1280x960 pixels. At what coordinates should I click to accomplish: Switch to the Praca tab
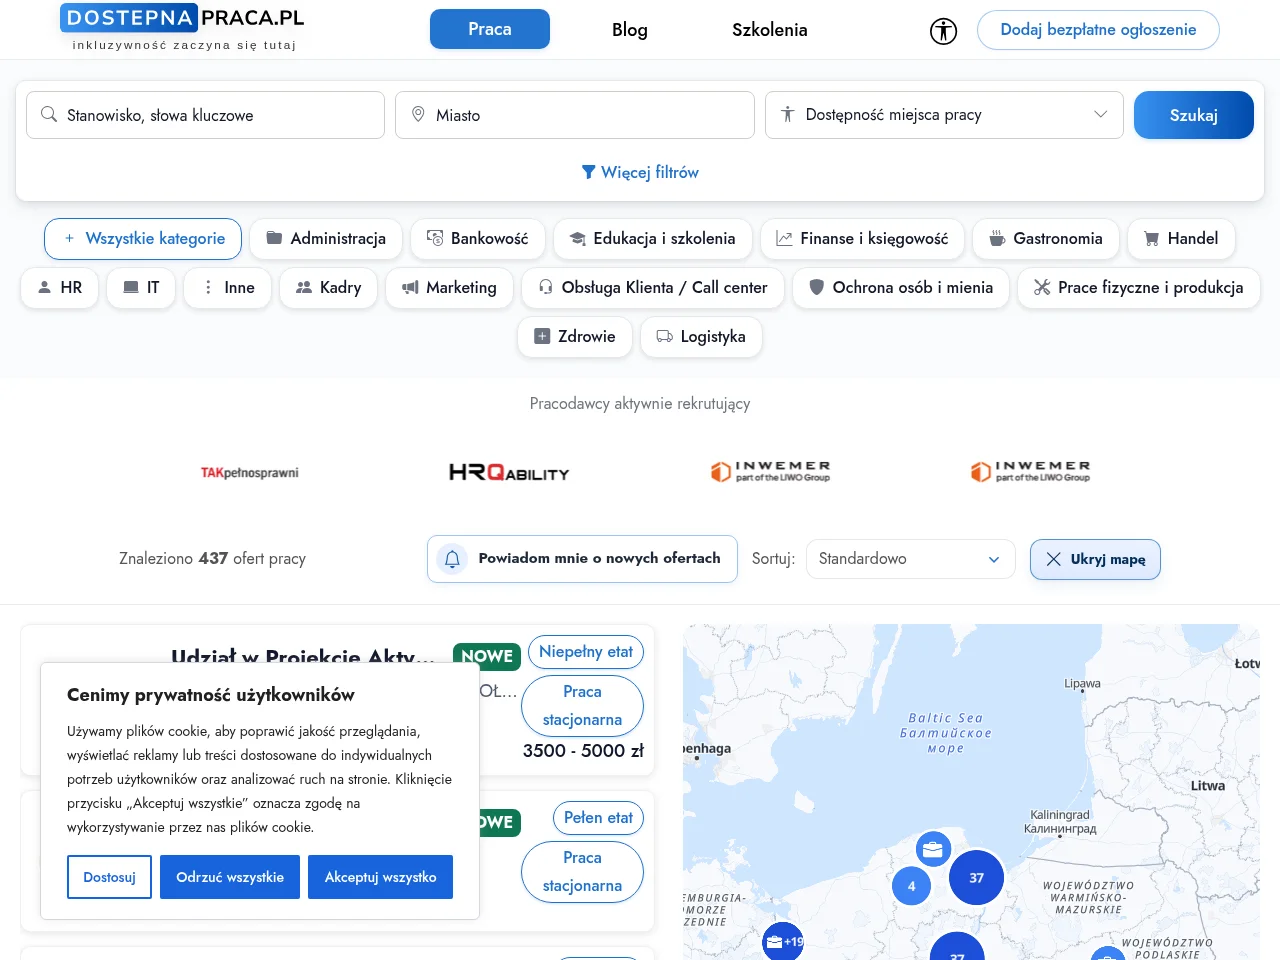pyautogui.click(x=490, y=29)
